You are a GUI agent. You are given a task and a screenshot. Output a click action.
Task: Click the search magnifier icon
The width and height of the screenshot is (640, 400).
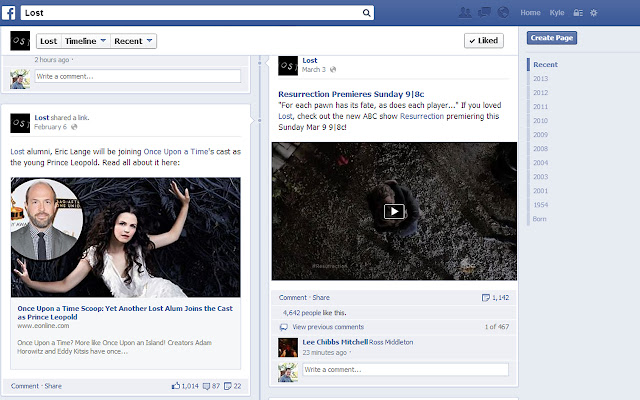coord(367,13)
